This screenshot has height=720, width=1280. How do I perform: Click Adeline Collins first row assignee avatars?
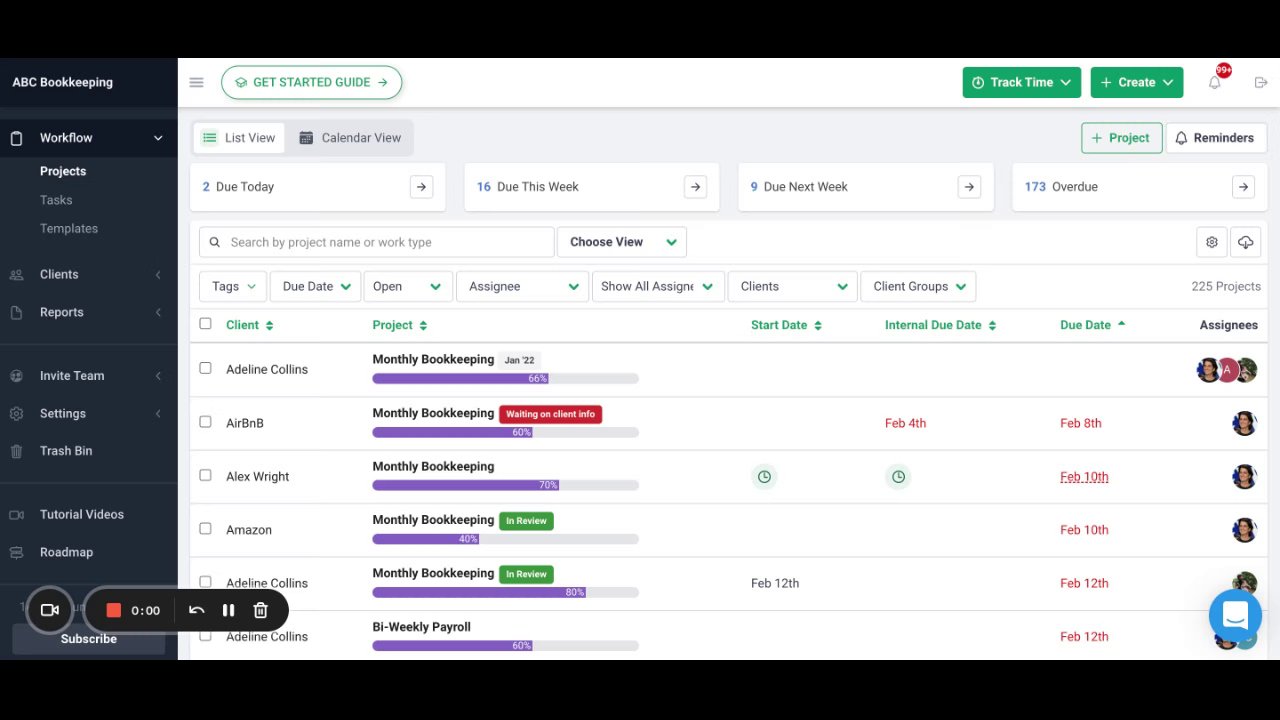[x=1227, y=370]
